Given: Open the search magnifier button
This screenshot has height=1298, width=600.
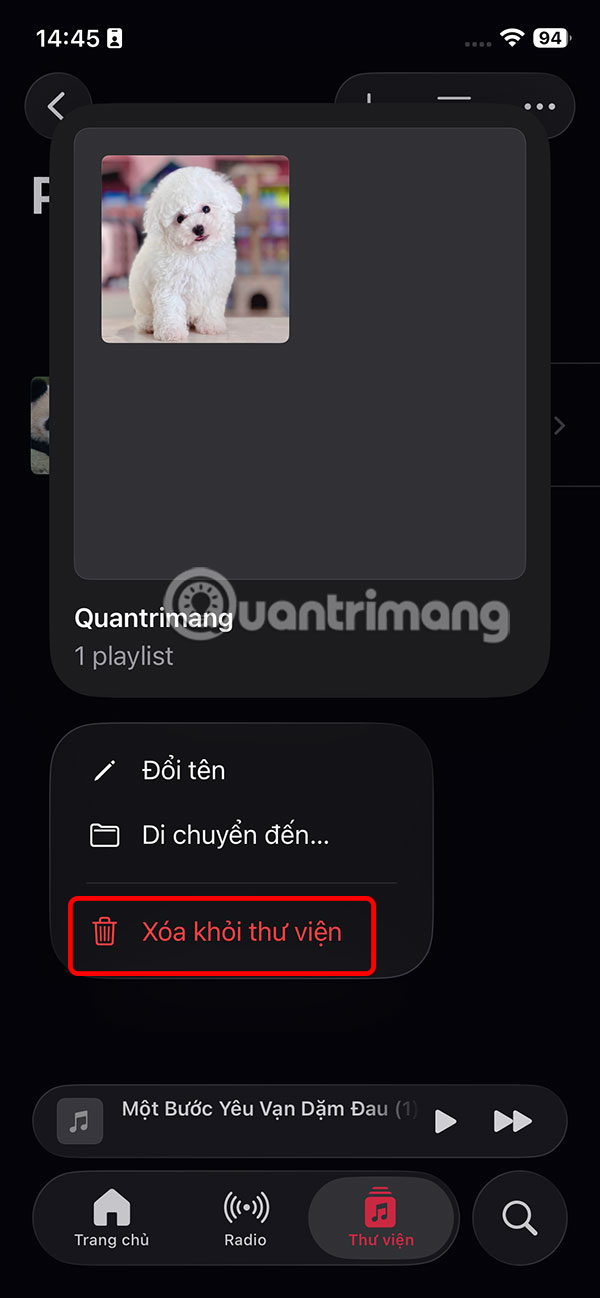Looking at the screenshot, I should point(519,1218).
